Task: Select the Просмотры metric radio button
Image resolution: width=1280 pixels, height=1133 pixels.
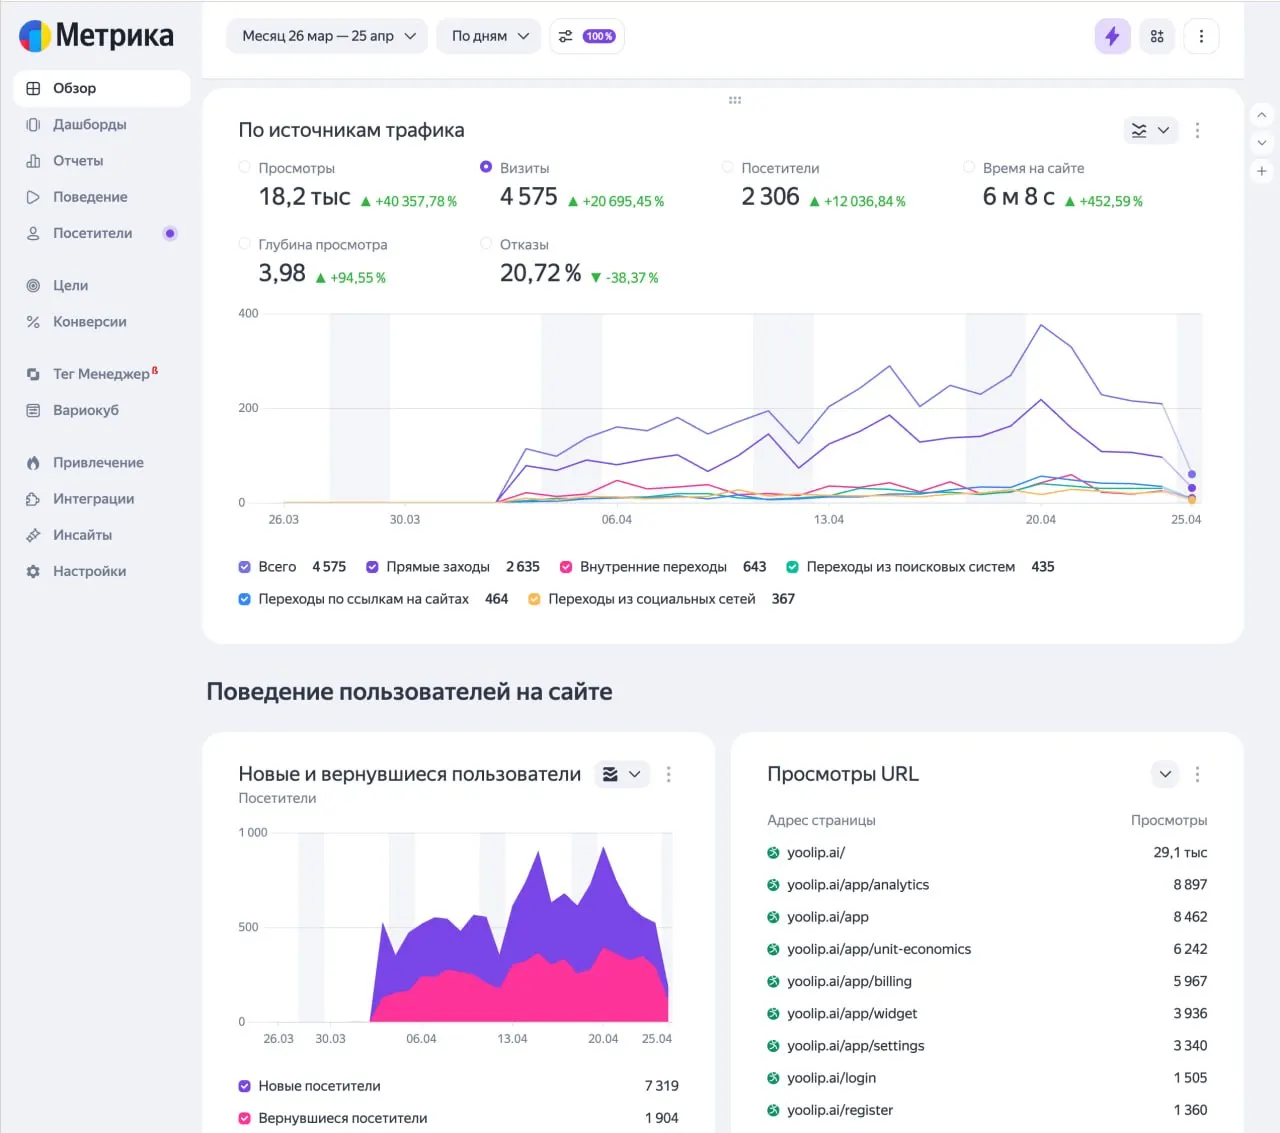Action: tap(245, 167)
